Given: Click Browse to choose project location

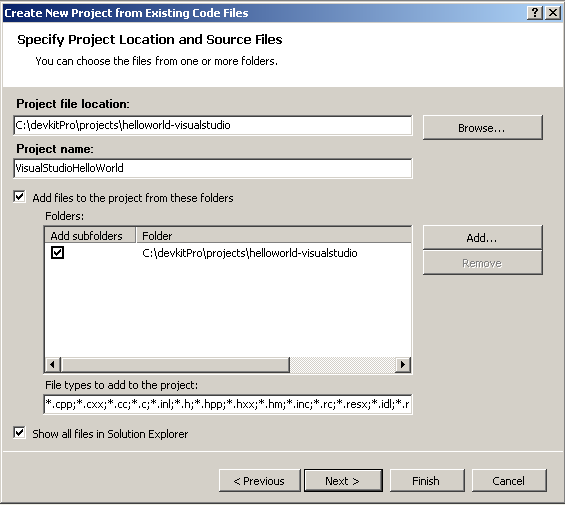Looking at the screenshot, I should coord(482,128).
